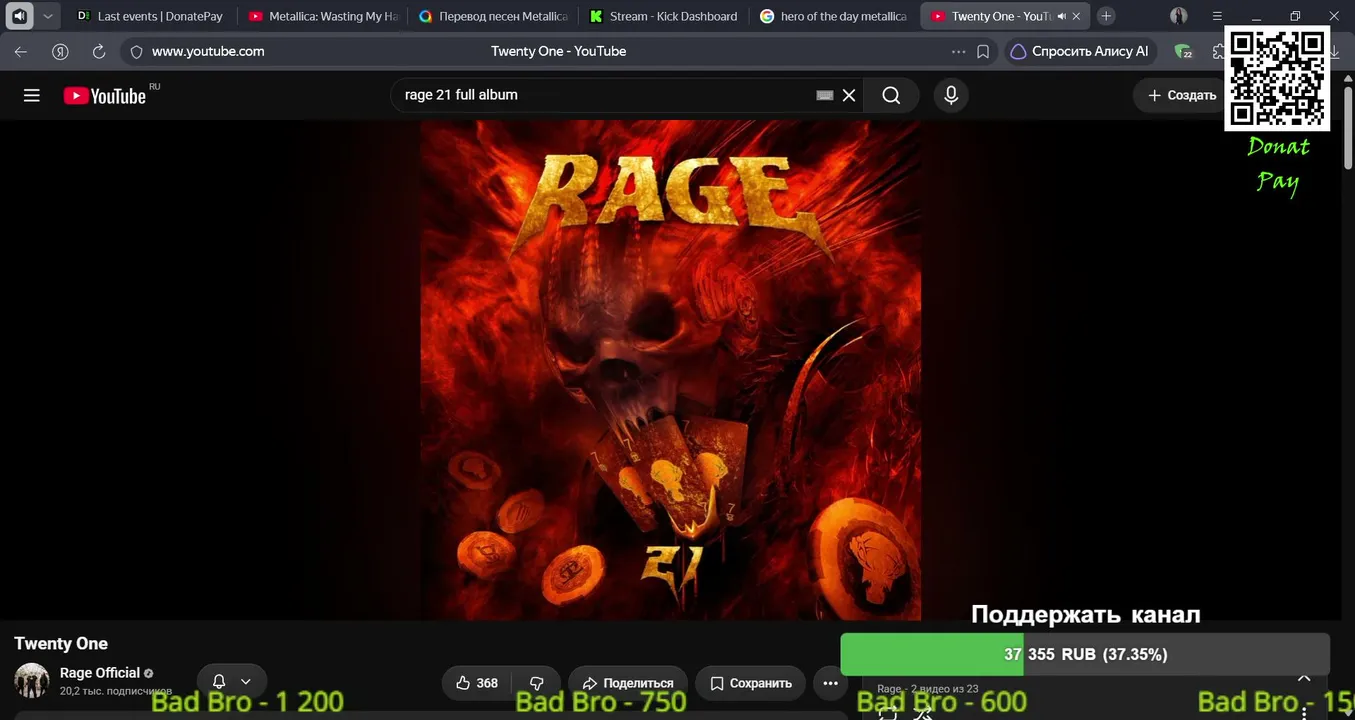This screenshot has height=720, width=1355.
Task: Collapse the Rage playlist panel
Action: [x=1304, y=678]
